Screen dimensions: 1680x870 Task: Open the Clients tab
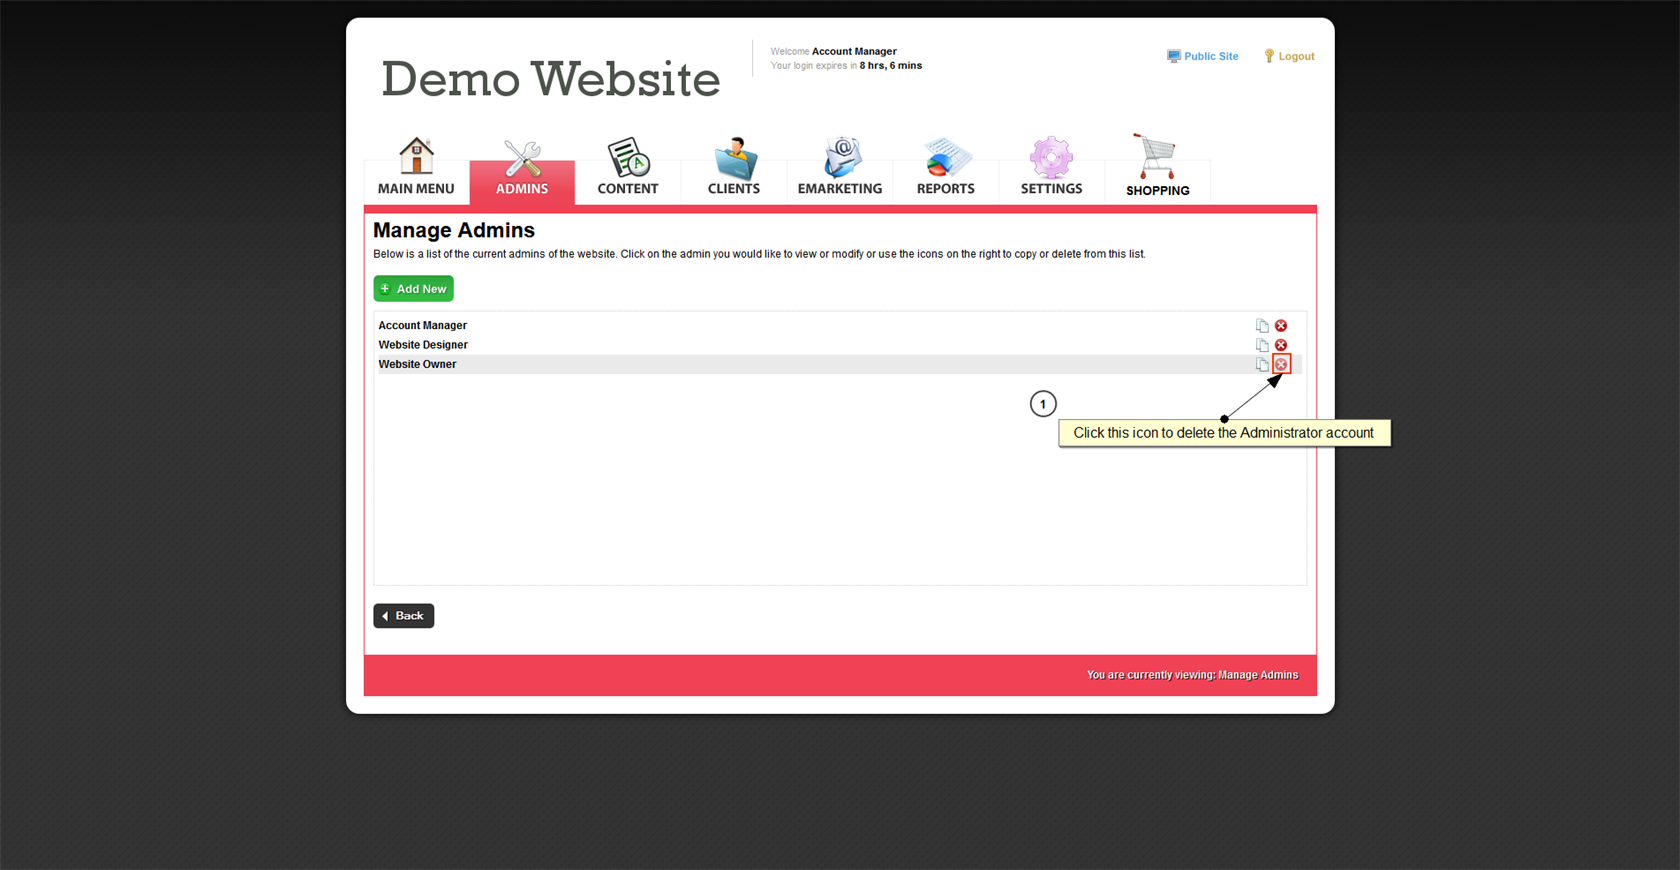(734, 167)
